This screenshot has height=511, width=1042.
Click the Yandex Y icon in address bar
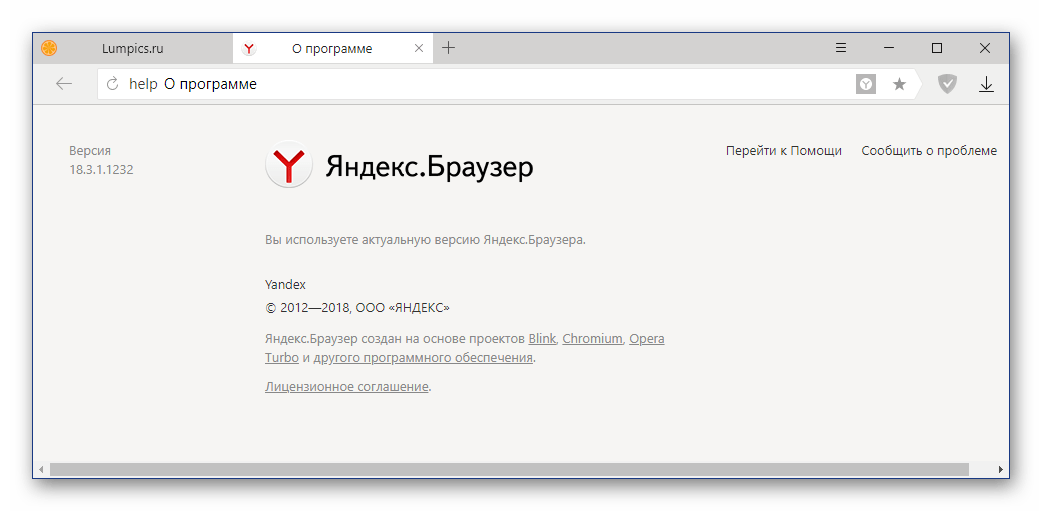point(866,84)
